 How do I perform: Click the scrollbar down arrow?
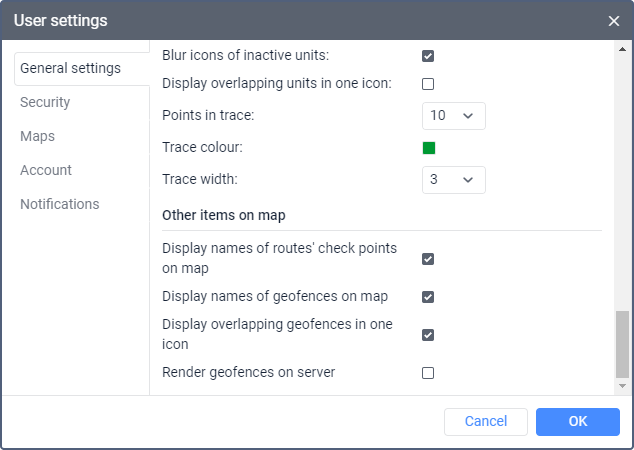click(x=623, y=385)
